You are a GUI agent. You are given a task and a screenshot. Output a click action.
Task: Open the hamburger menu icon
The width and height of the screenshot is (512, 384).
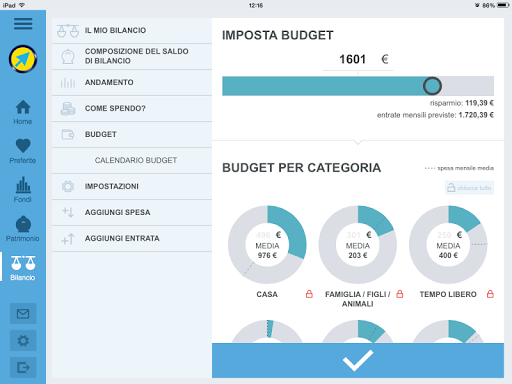pos(23,24)
